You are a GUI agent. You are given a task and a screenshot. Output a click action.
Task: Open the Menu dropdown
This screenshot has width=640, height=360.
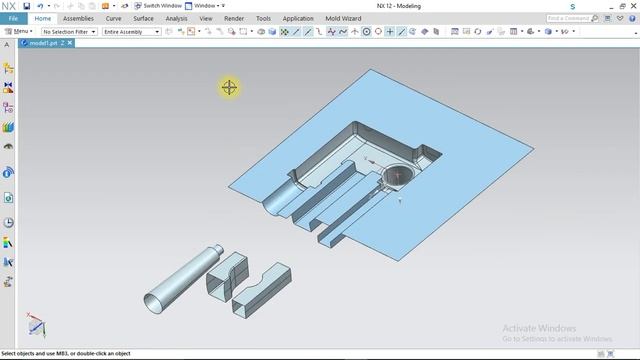tap(19, 31)
